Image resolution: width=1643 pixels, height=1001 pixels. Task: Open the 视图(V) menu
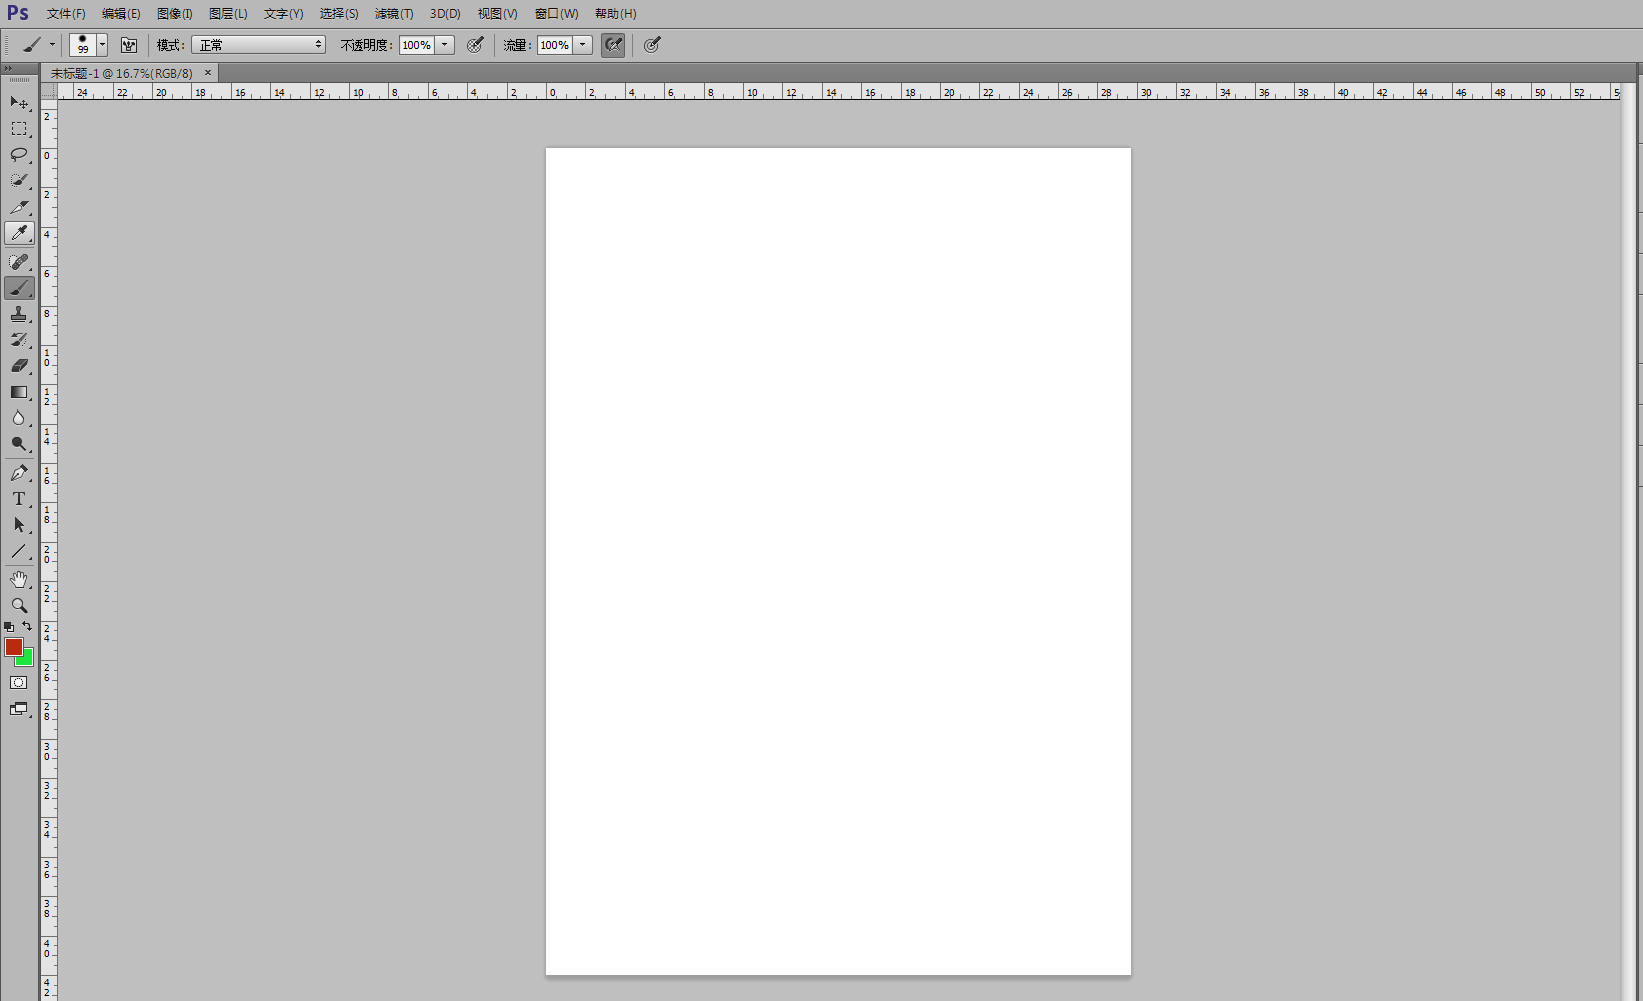point(497,14)
